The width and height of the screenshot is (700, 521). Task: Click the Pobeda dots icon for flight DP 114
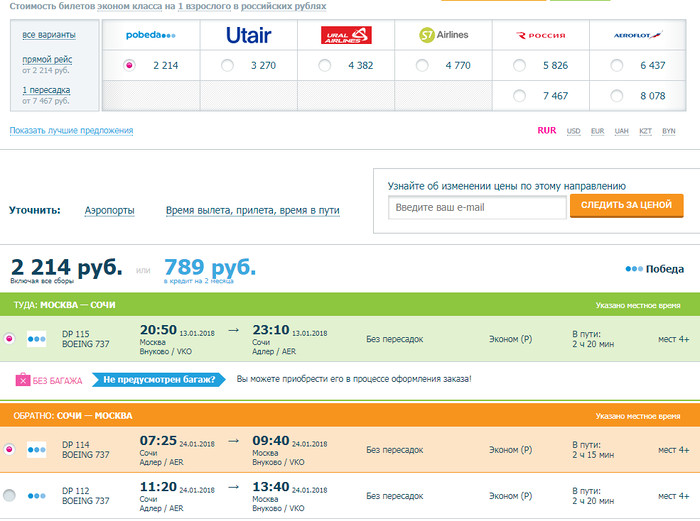[x=37, y=450]
